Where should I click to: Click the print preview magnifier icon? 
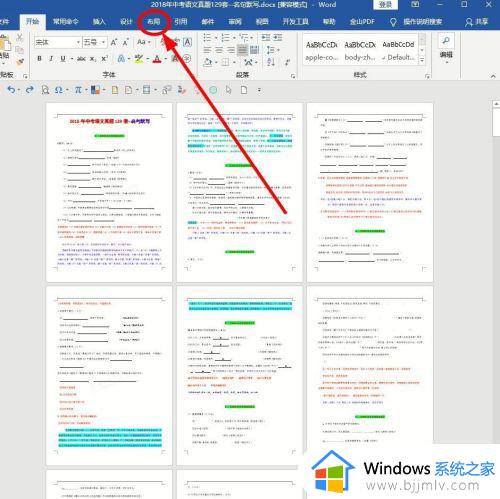(45, 90)
